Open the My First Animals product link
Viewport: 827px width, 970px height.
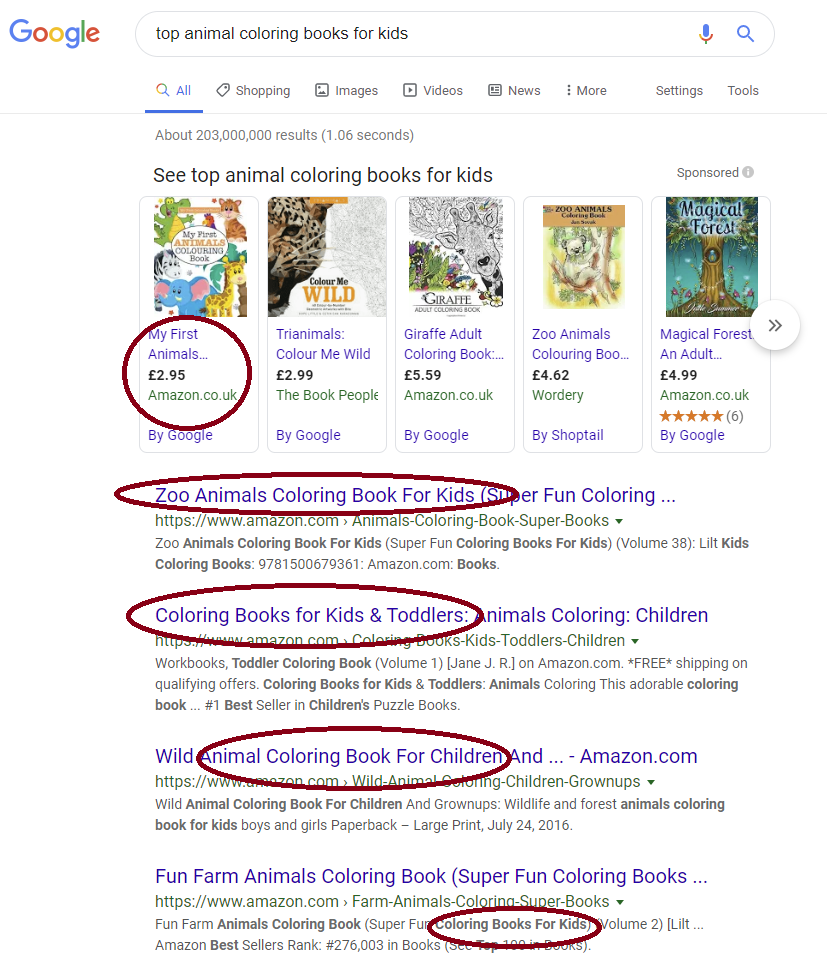[178, 344]
